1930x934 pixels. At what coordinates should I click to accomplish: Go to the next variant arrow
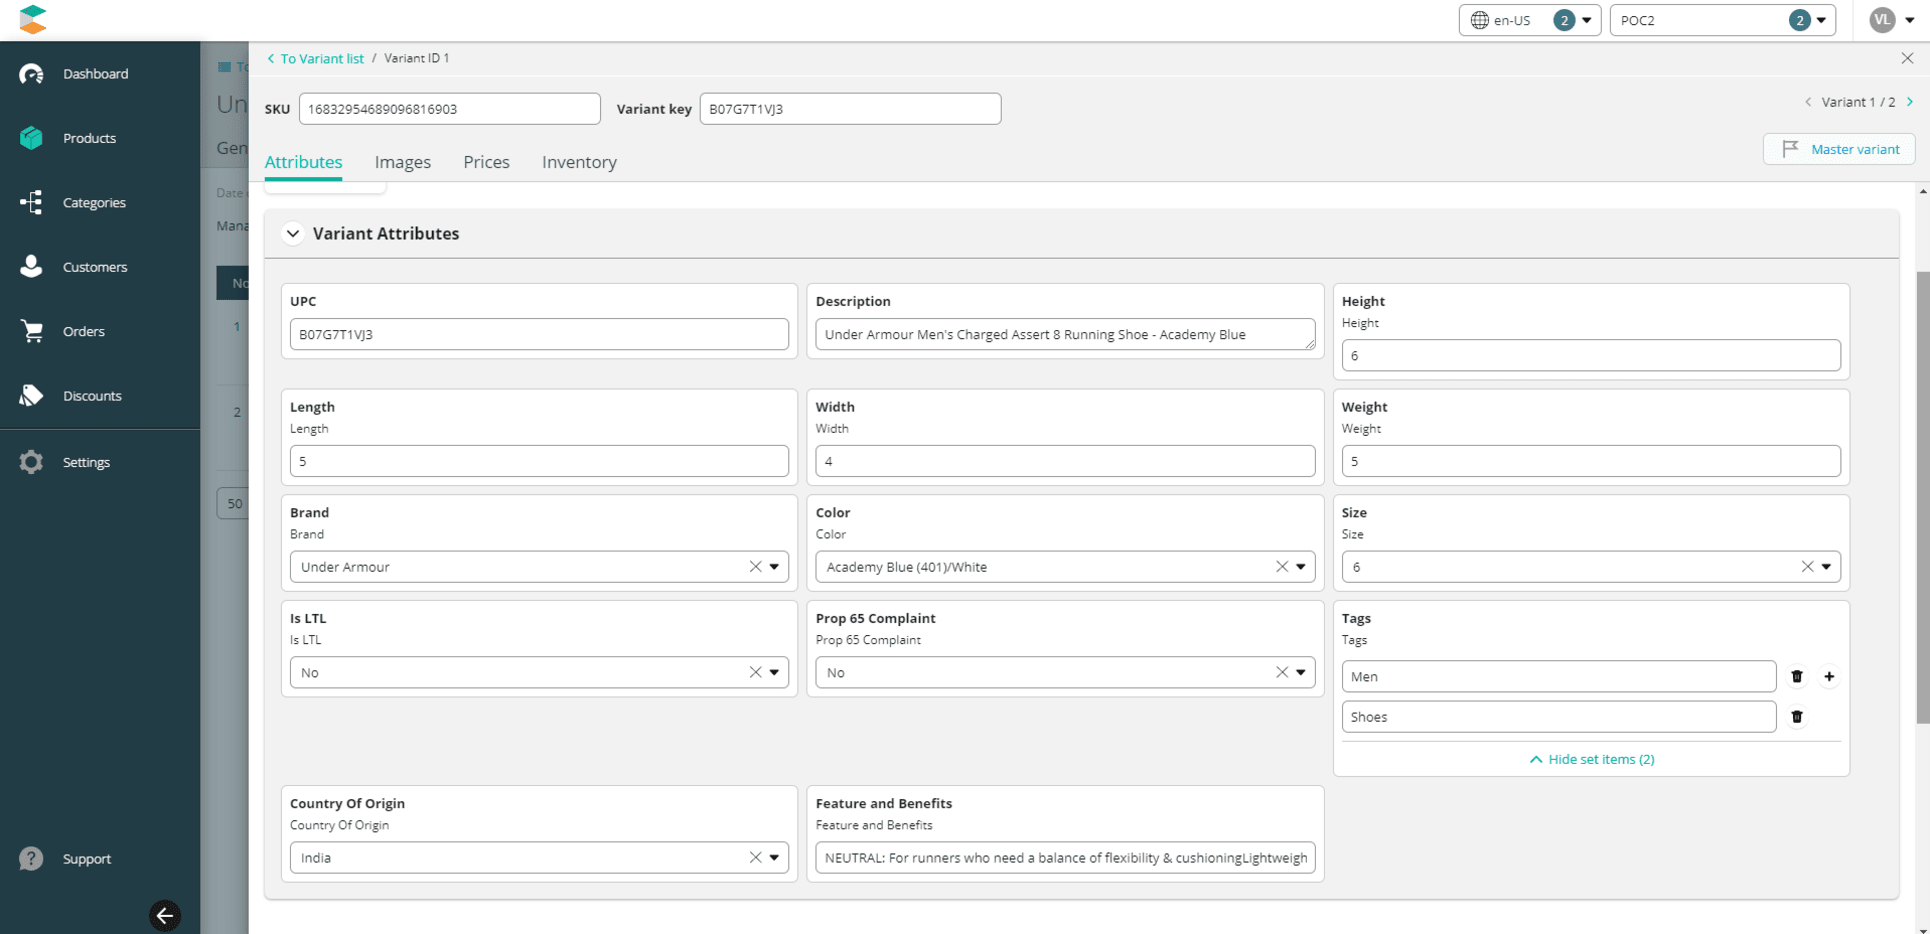click(x=1910, y=102)
